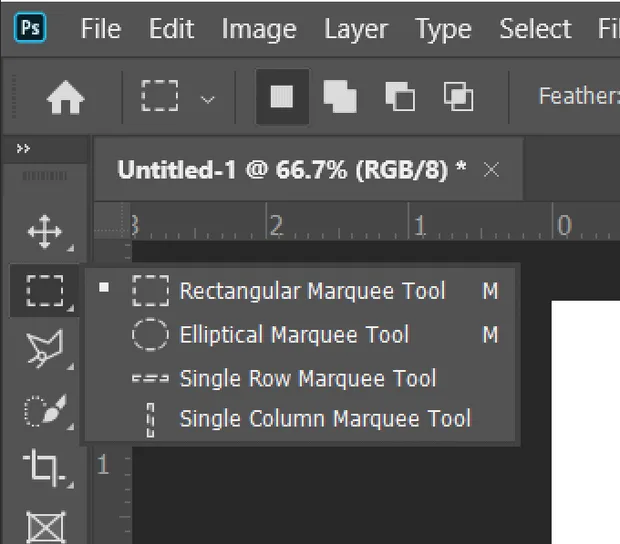
Task: Select the Frame tool
Action: (x=45, y=527)
